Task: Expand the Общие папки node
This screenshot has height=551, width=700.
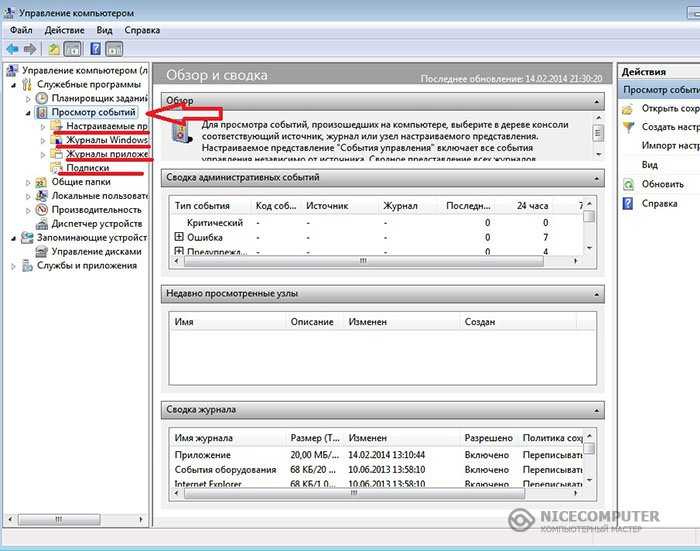Action: [x=28, y=182]
